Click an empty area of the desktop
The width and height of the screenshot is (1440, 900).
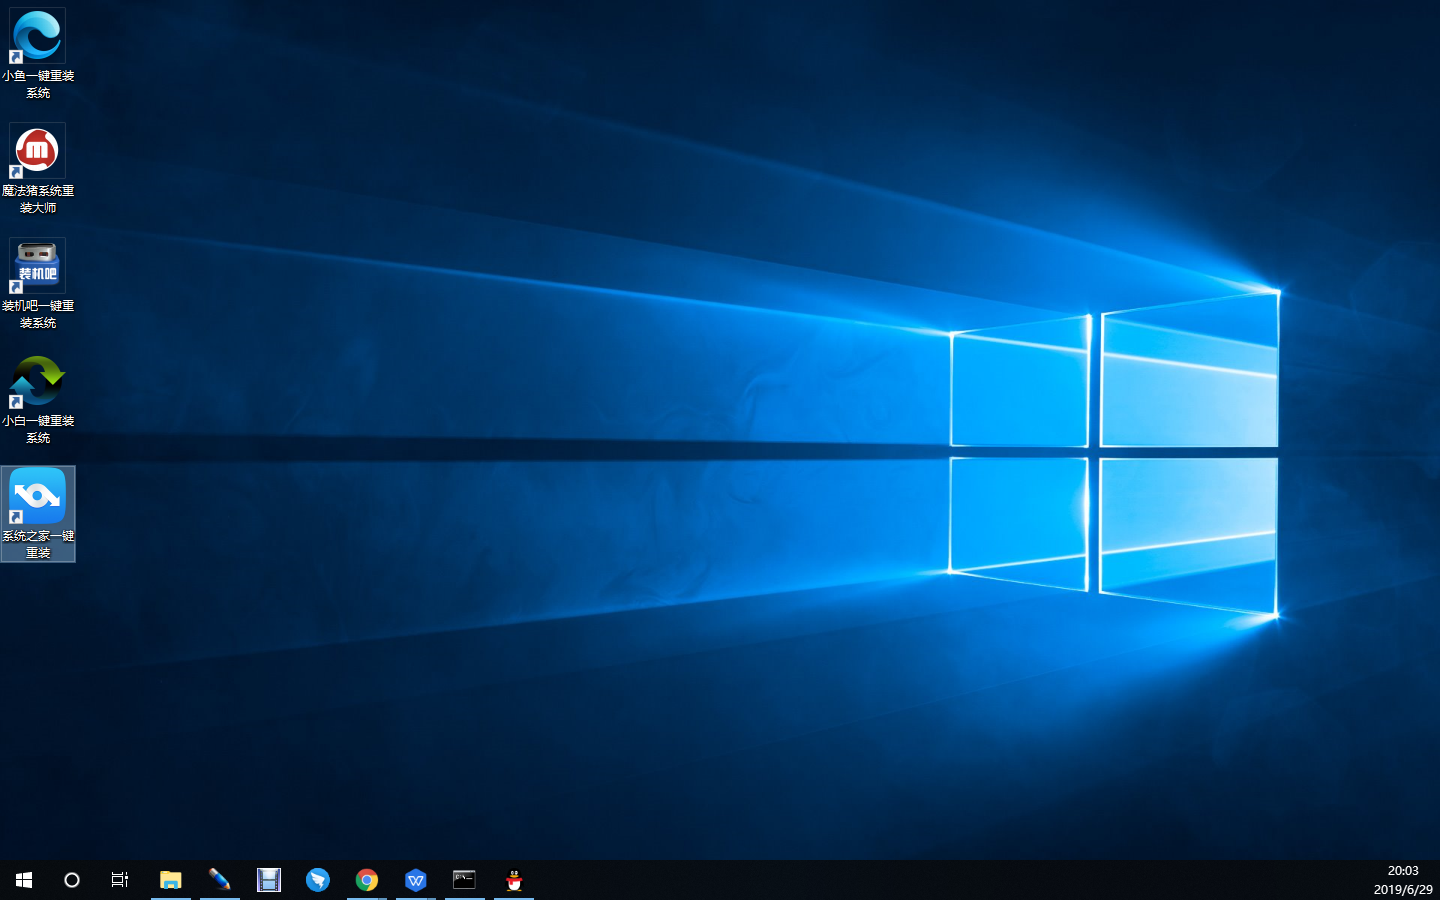click(x=700, y=700)
